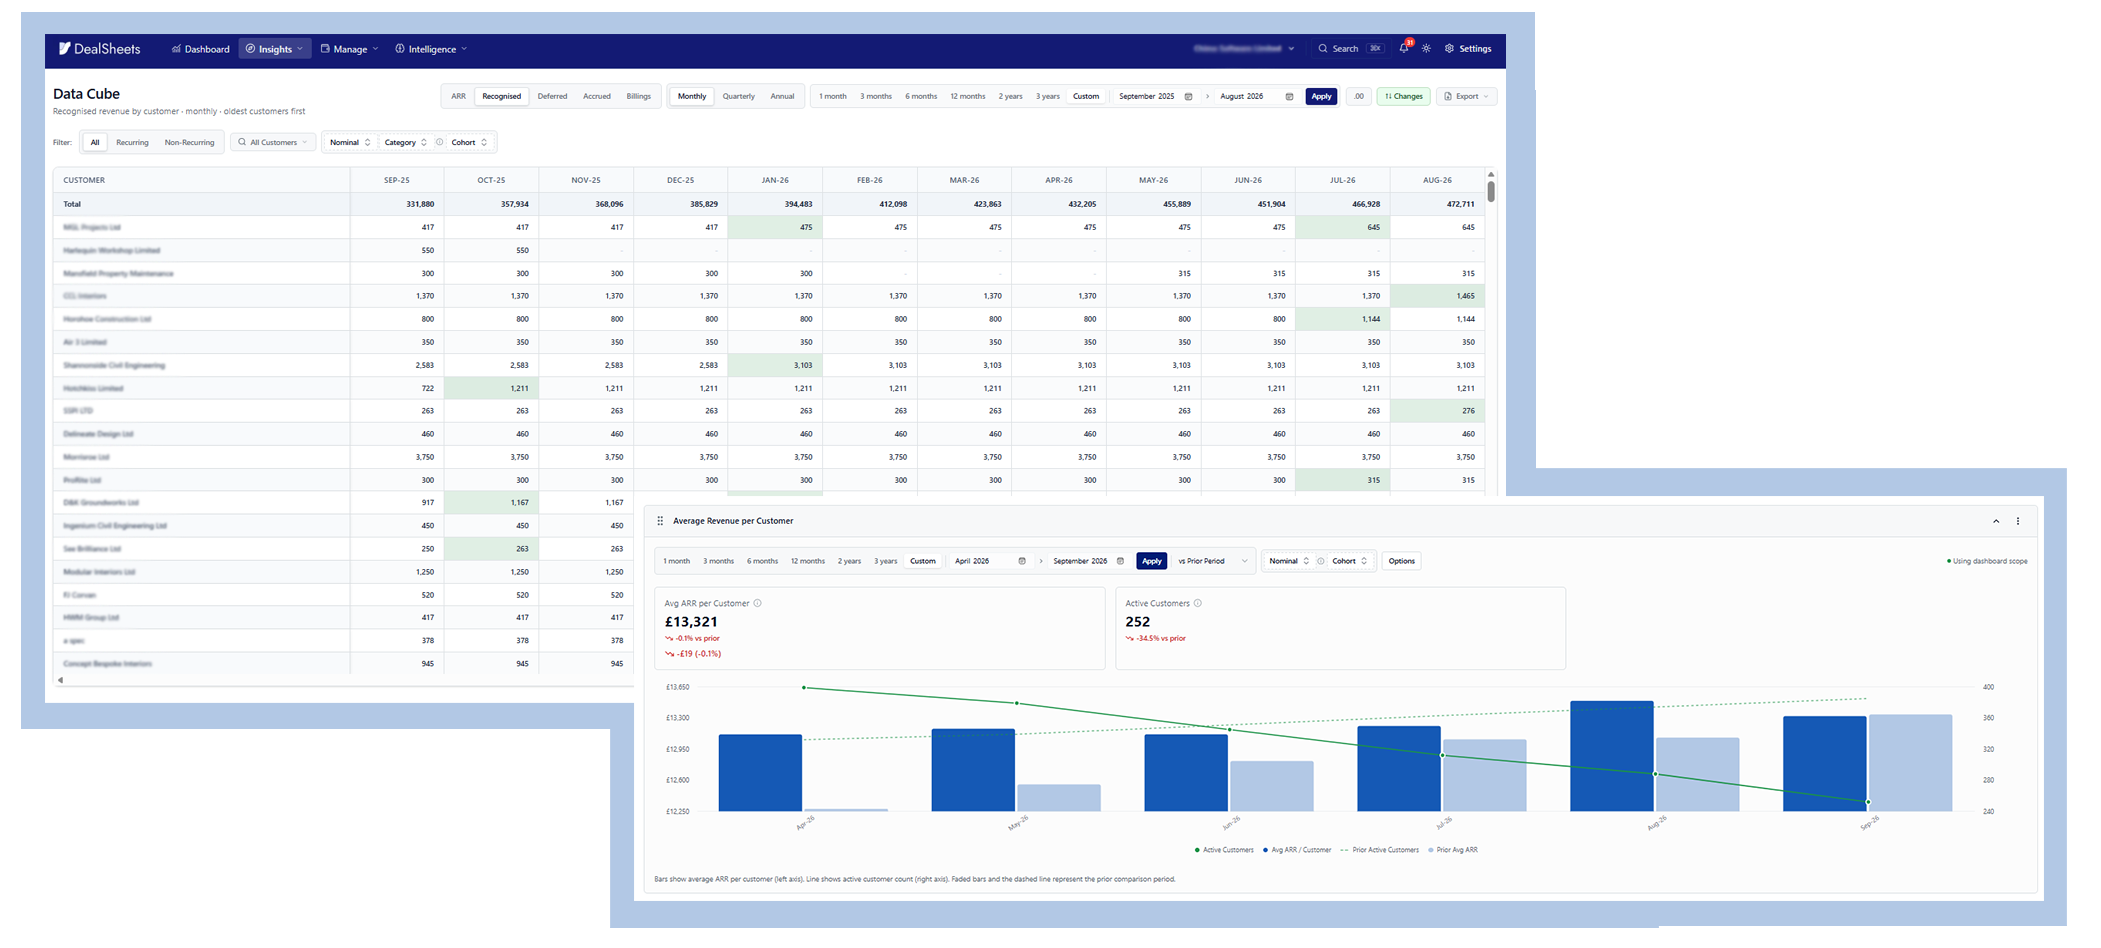
Task: Click info icon between Category and Cohort
Action: (439, 142)
